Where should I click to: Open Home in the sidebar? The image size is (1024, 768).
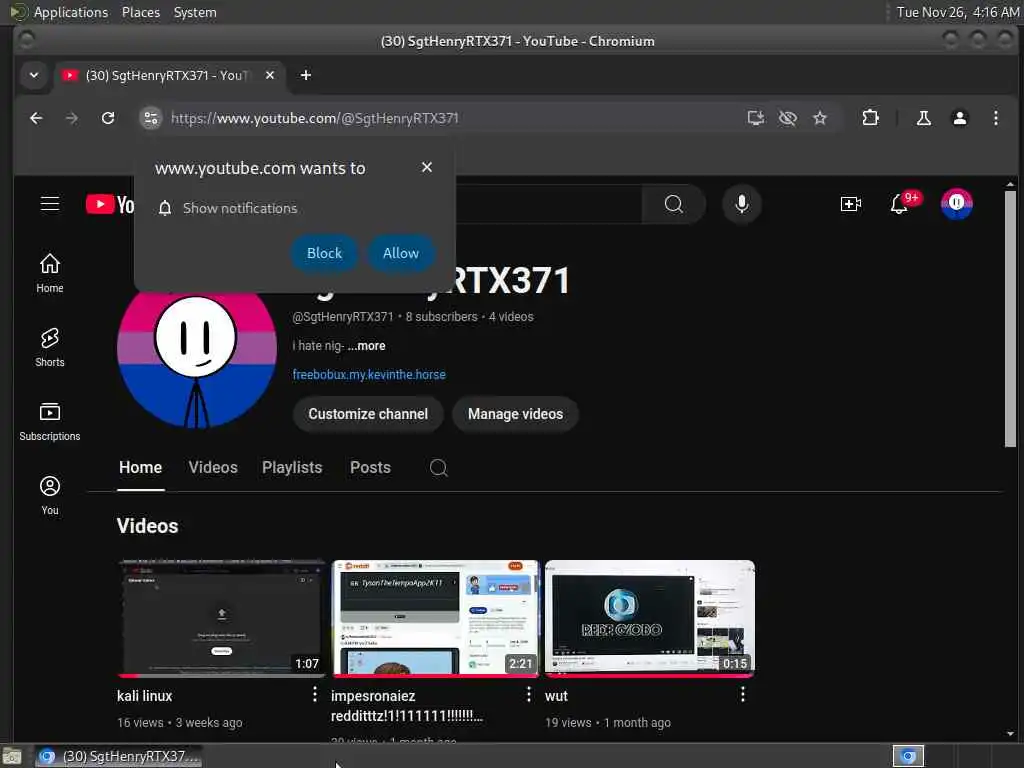point(50,273)
